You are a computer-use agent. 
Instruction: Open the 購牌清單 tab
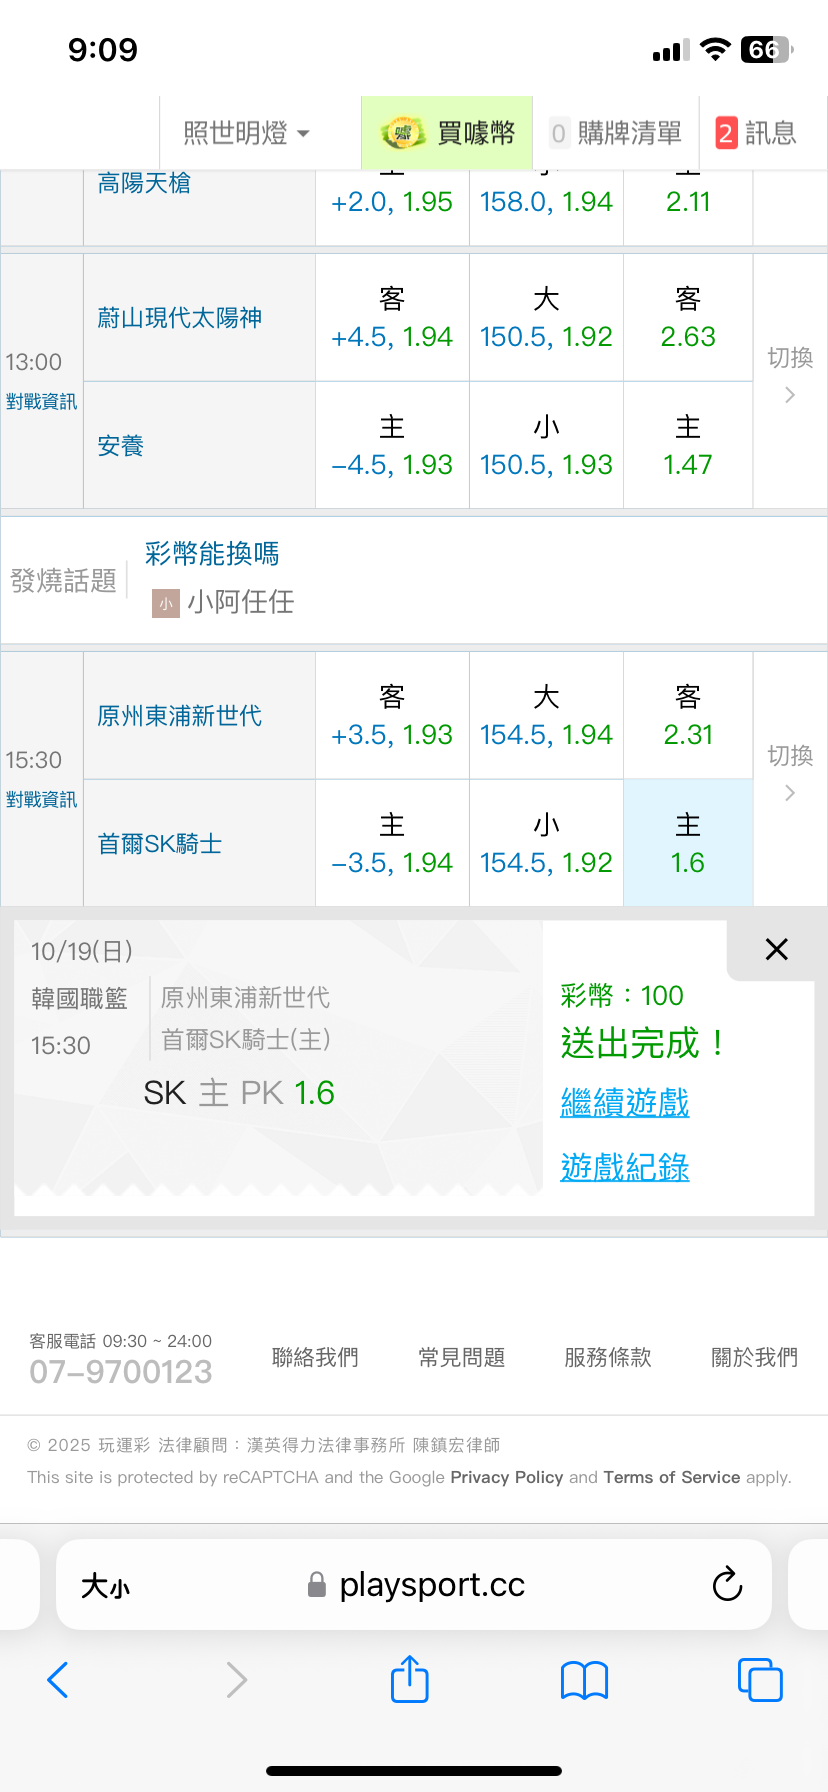click(616, 133)
